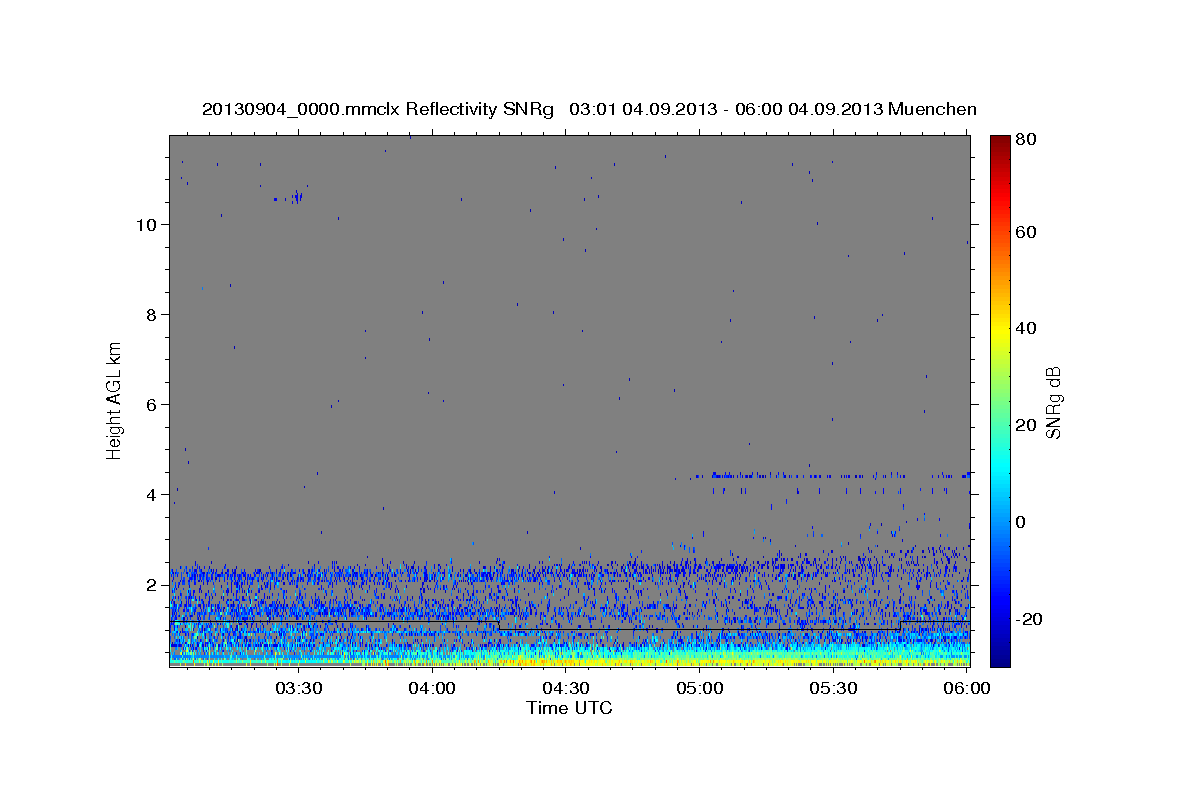
Task: Click the colorbar value 80
Action: [1028, 140]
